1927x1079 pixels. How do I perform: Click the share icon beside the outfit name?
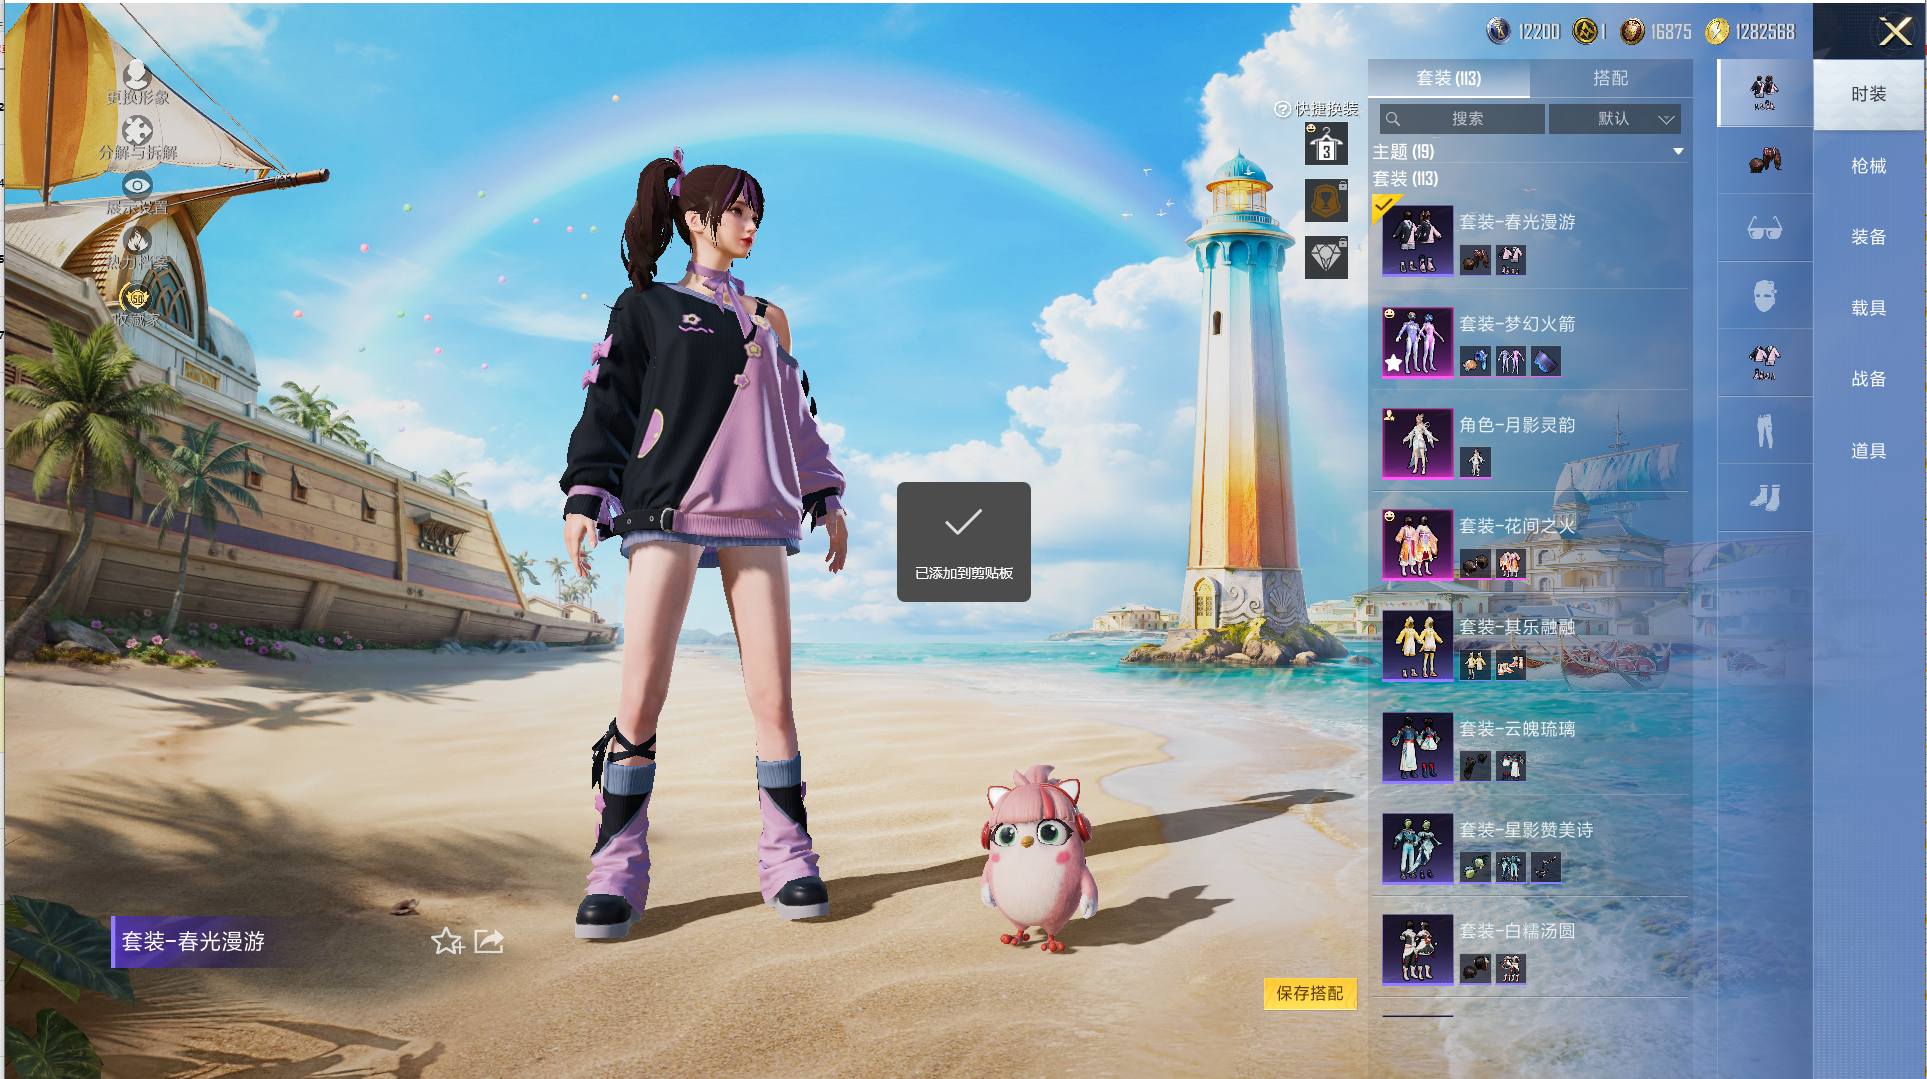pos(489,941)
